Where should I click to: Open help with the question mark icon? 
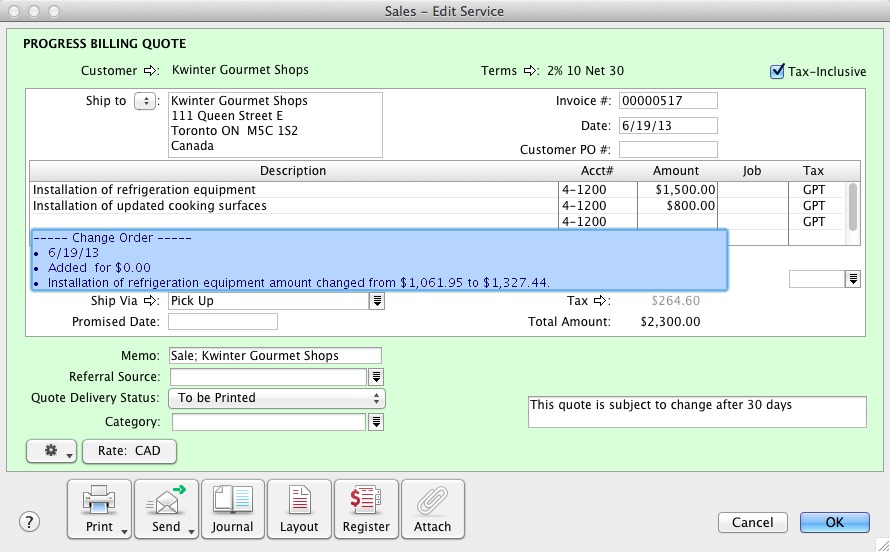[30, 522]
